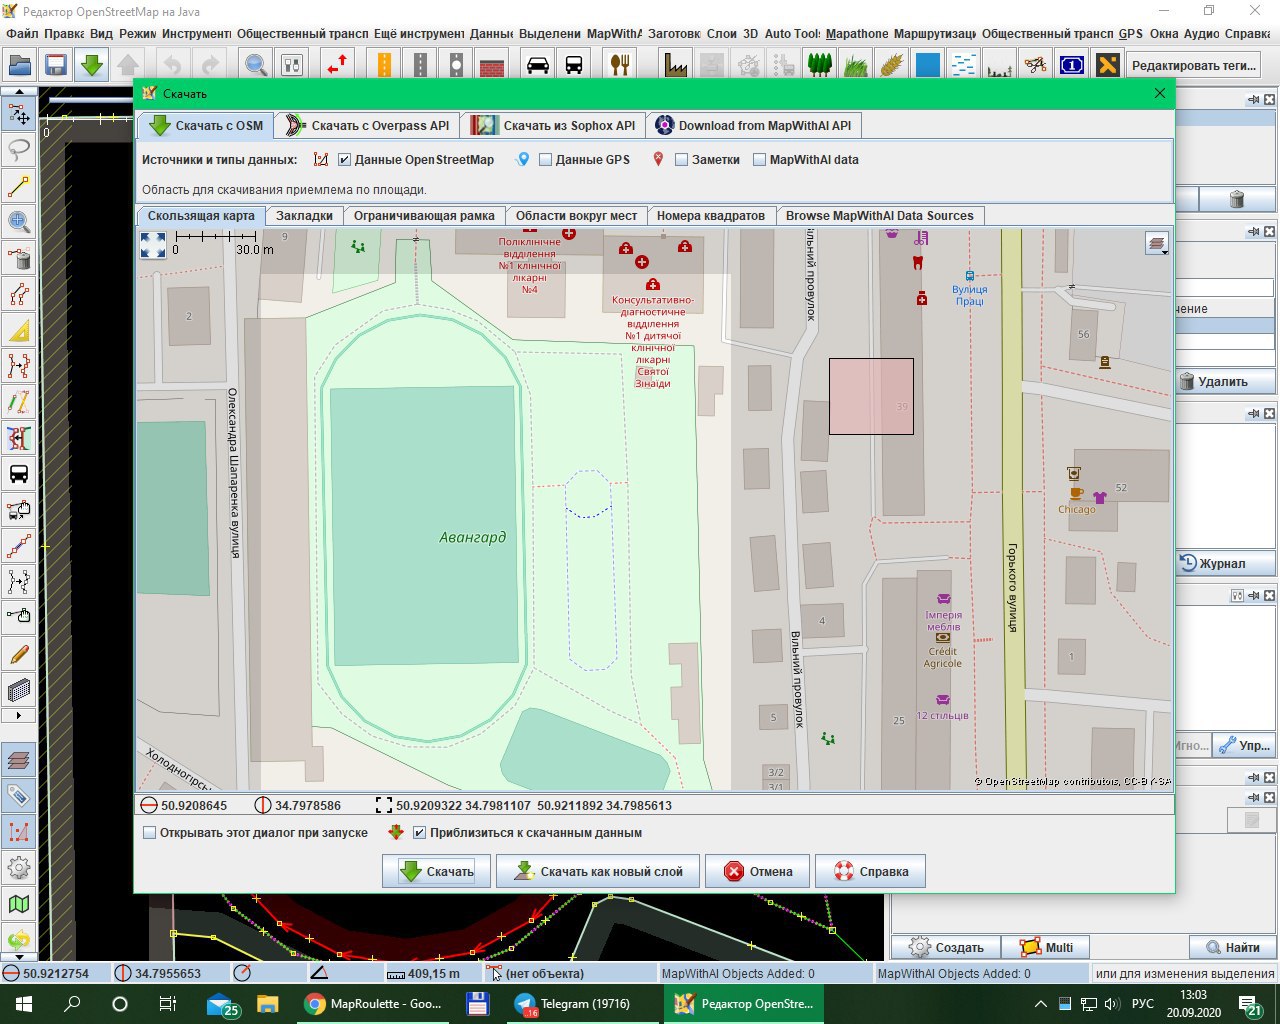The image size is (1280, 1024).
Task: Select the lasso selection tool
Action: pos(19,150)
